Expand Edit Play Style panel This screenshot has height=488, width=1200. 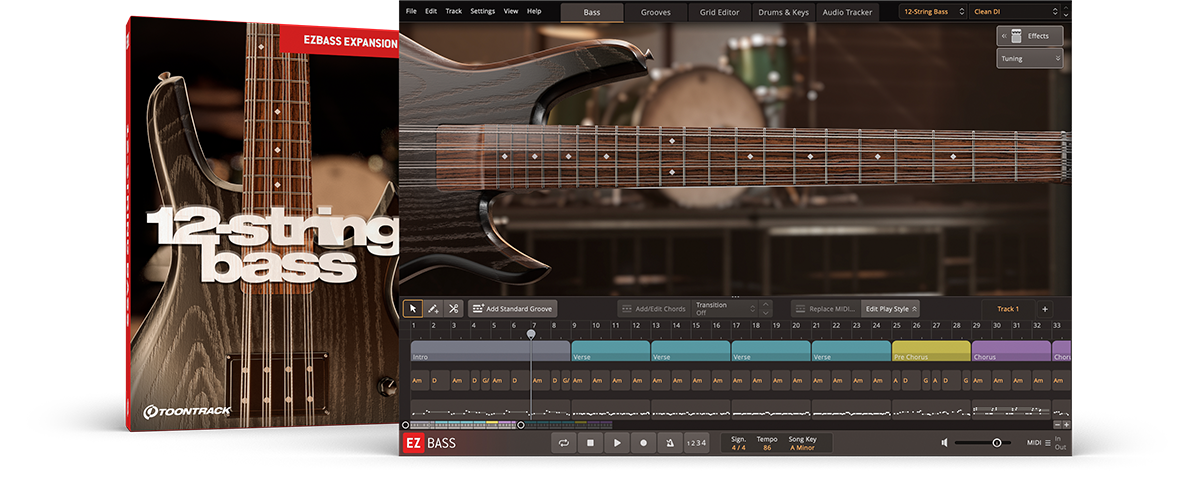[891, 309]
